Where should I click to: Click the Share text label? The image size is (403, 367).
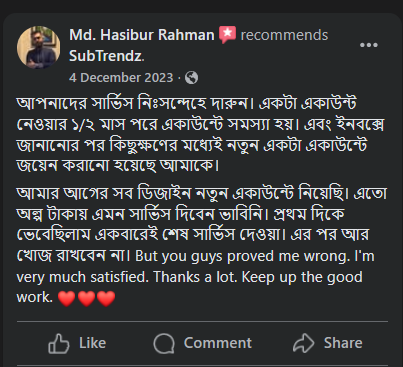(x=343, y=343)
